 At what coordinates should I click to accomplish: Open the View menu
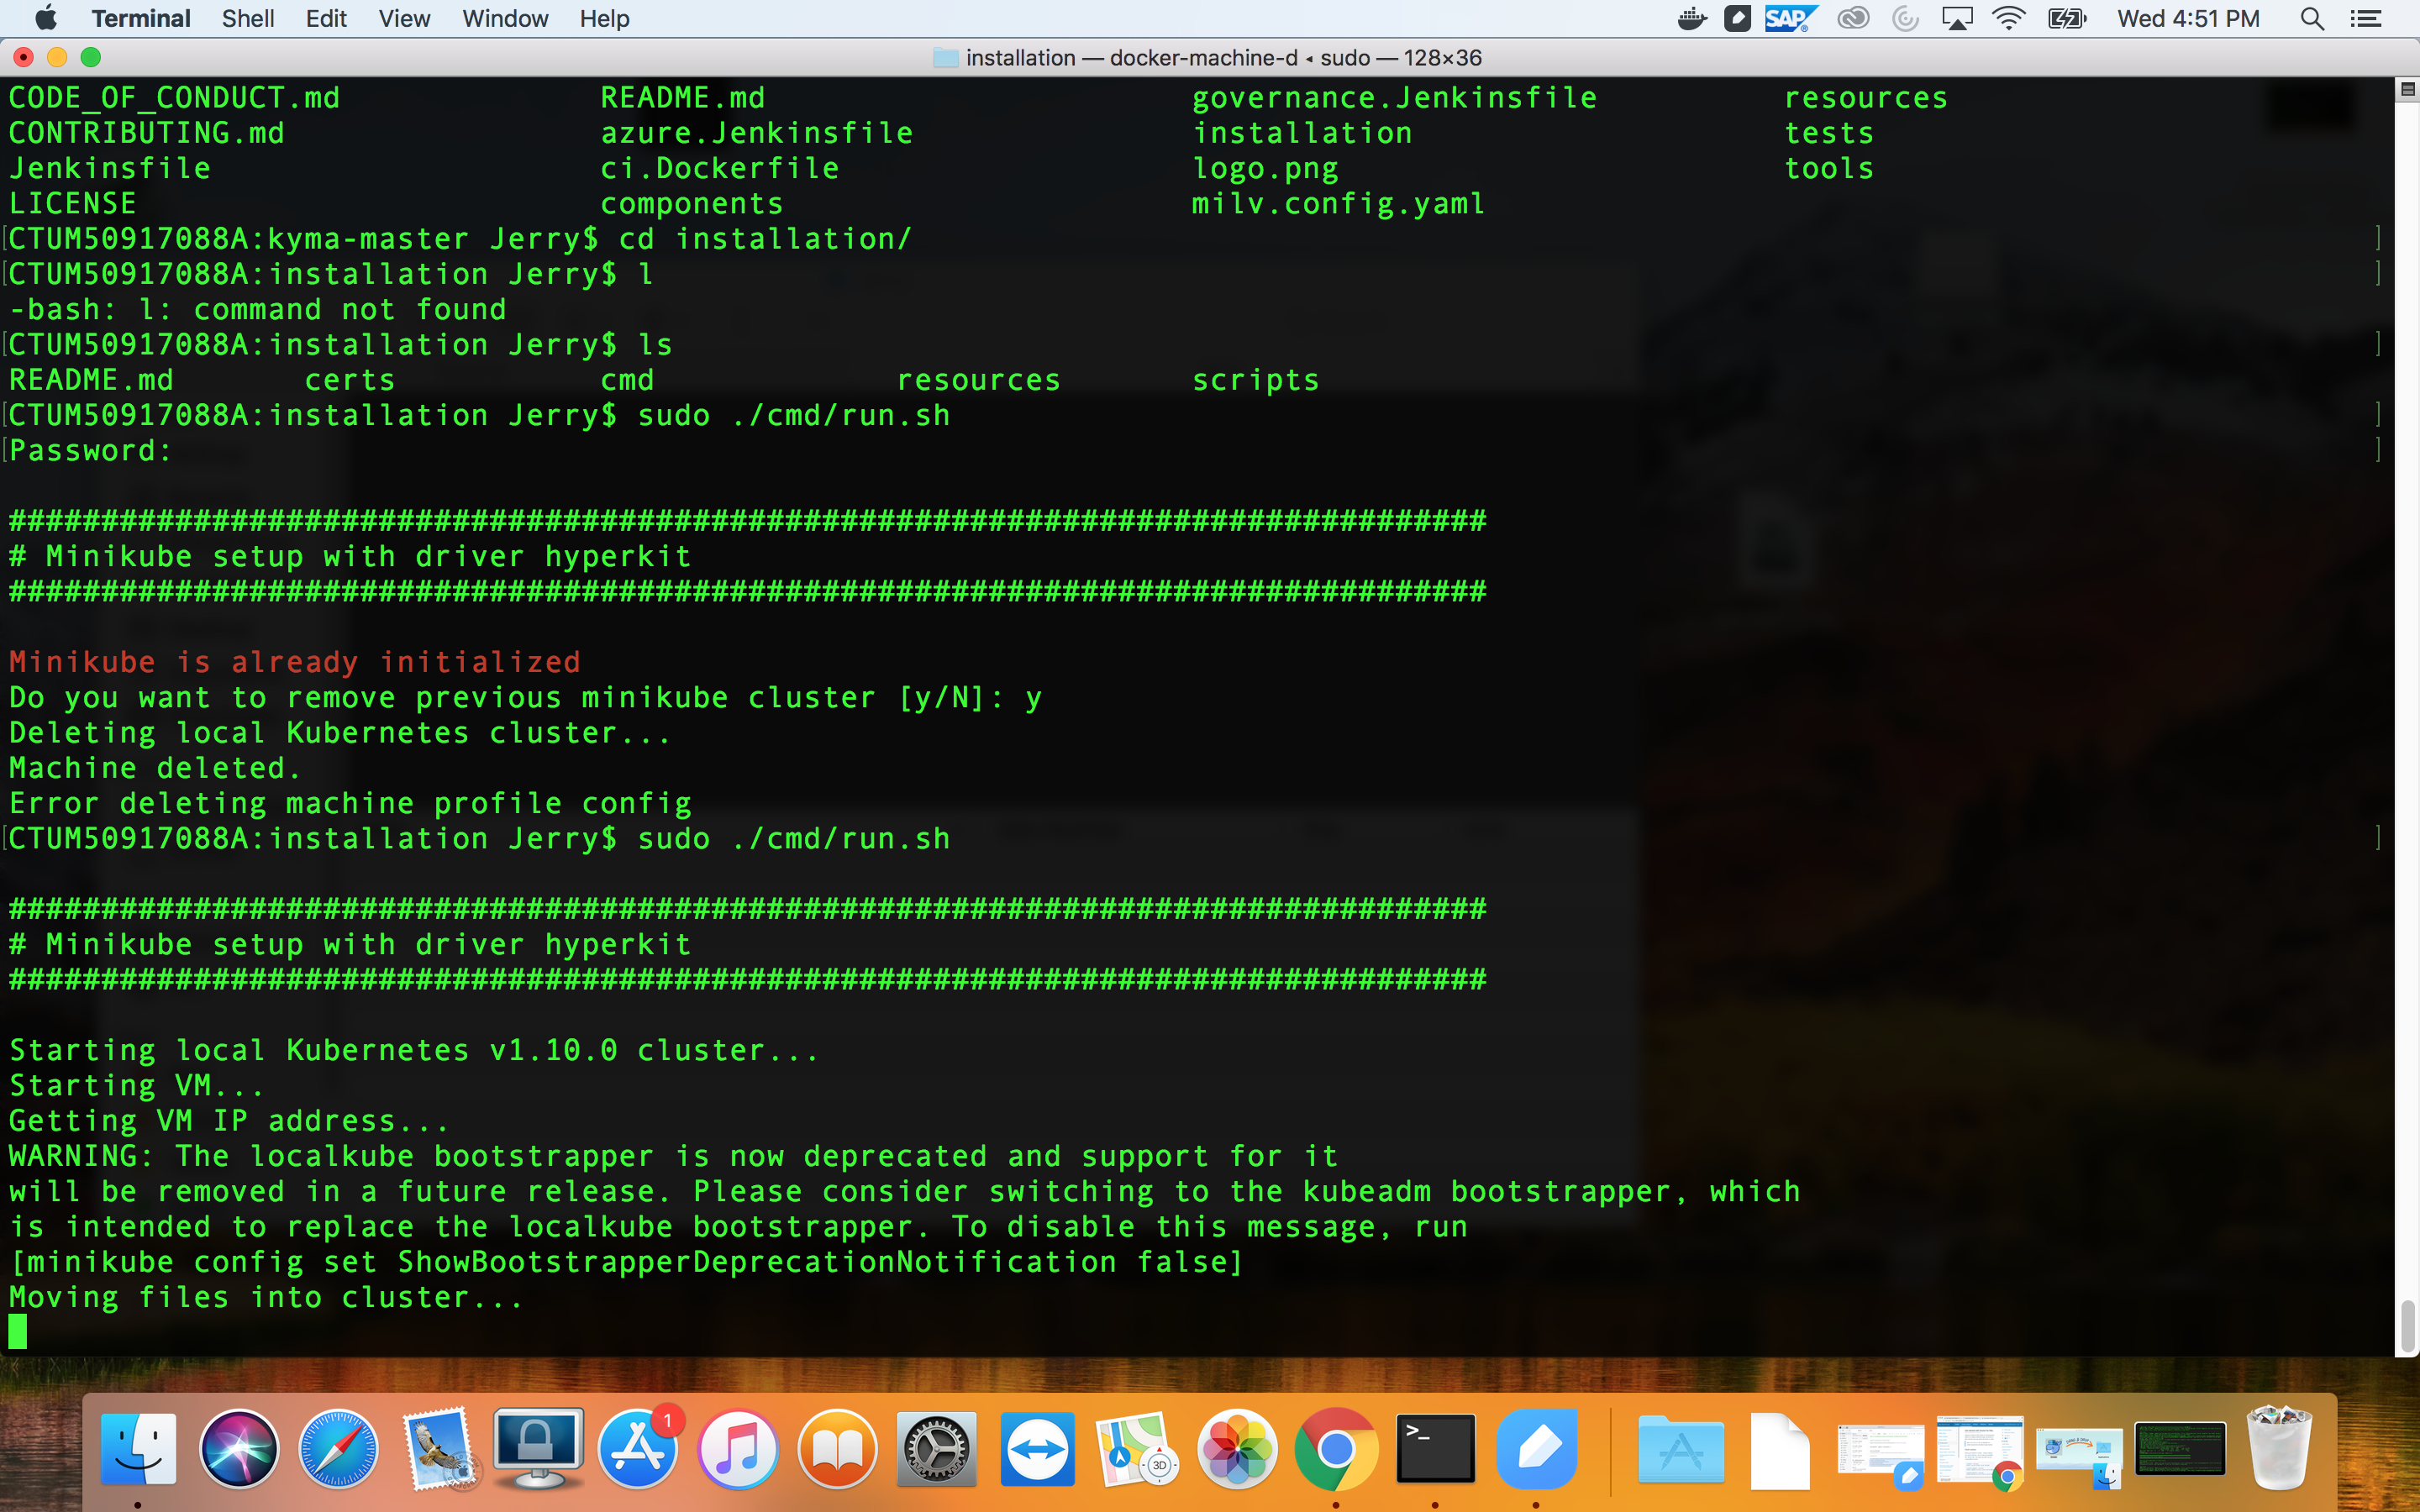point(403,18)
